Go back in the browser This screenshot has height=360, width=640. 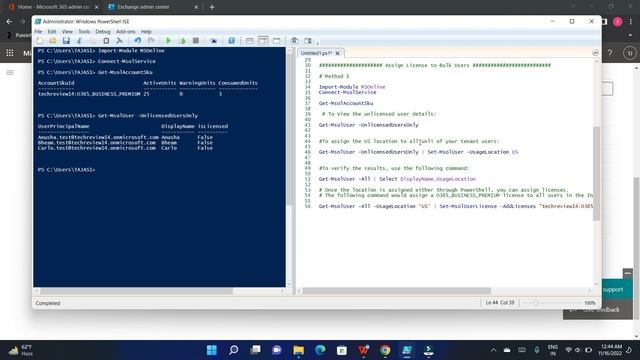(9, 21)
